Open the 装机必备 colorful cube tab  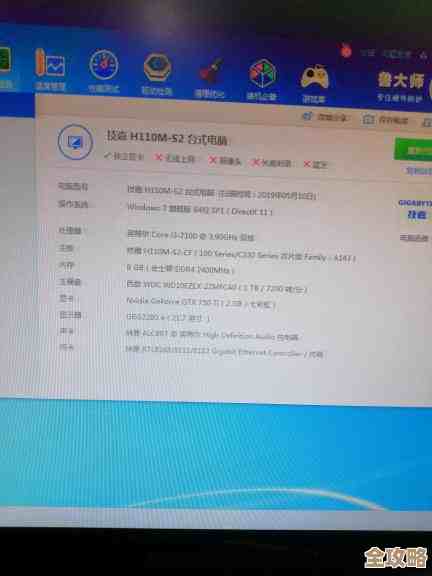(262, 79)
